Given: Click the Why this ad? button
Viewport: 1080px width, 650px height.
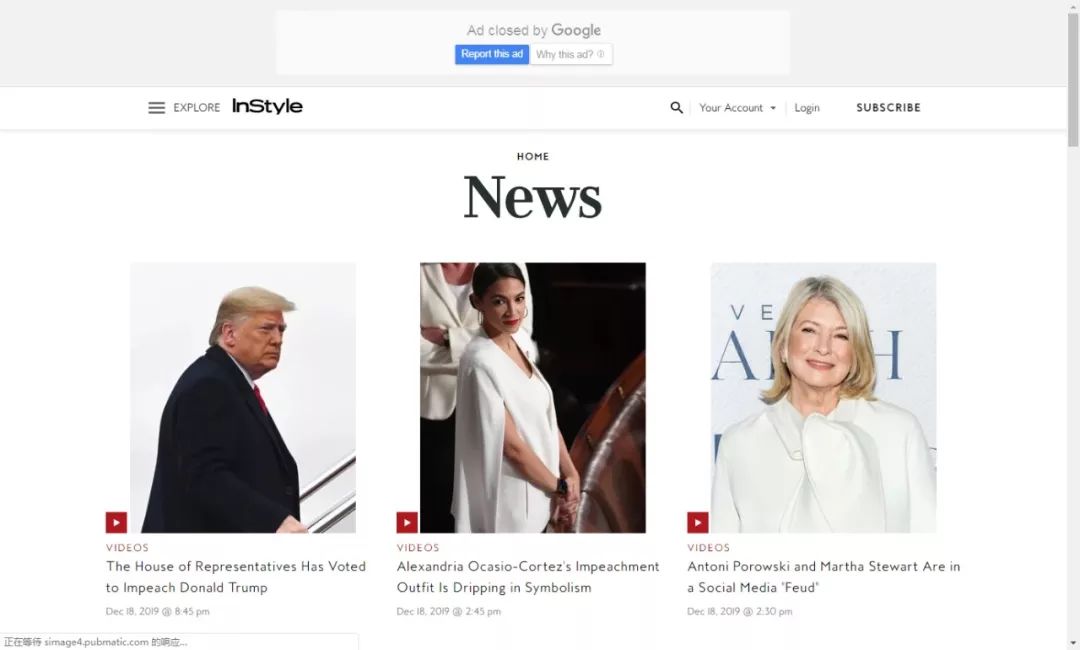Looking at the screenshot, I should (571, 54).
